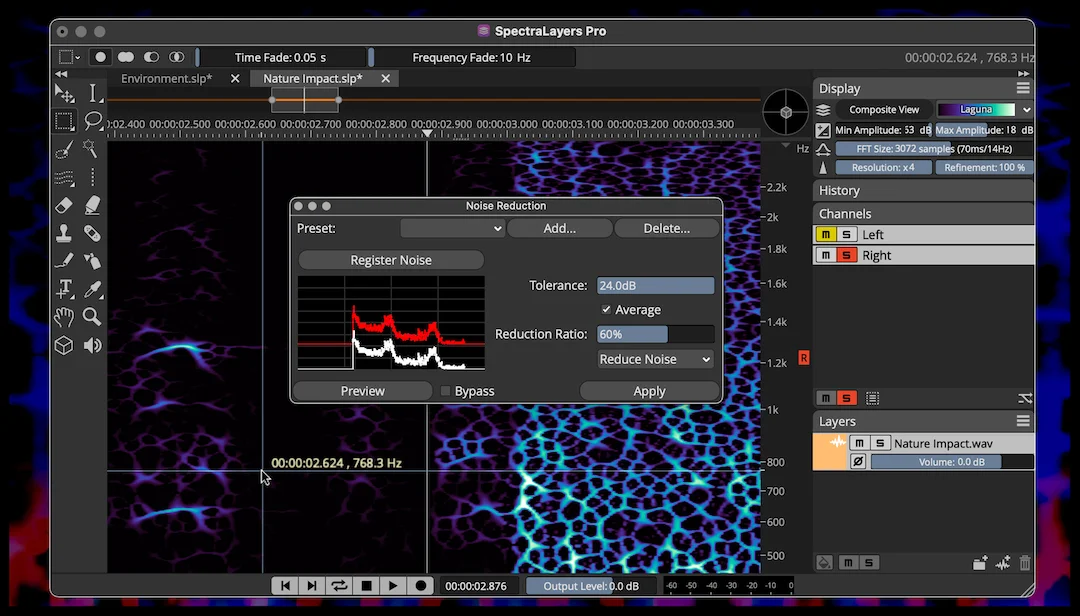Click the Composite View button

click(x=884, y=110)
